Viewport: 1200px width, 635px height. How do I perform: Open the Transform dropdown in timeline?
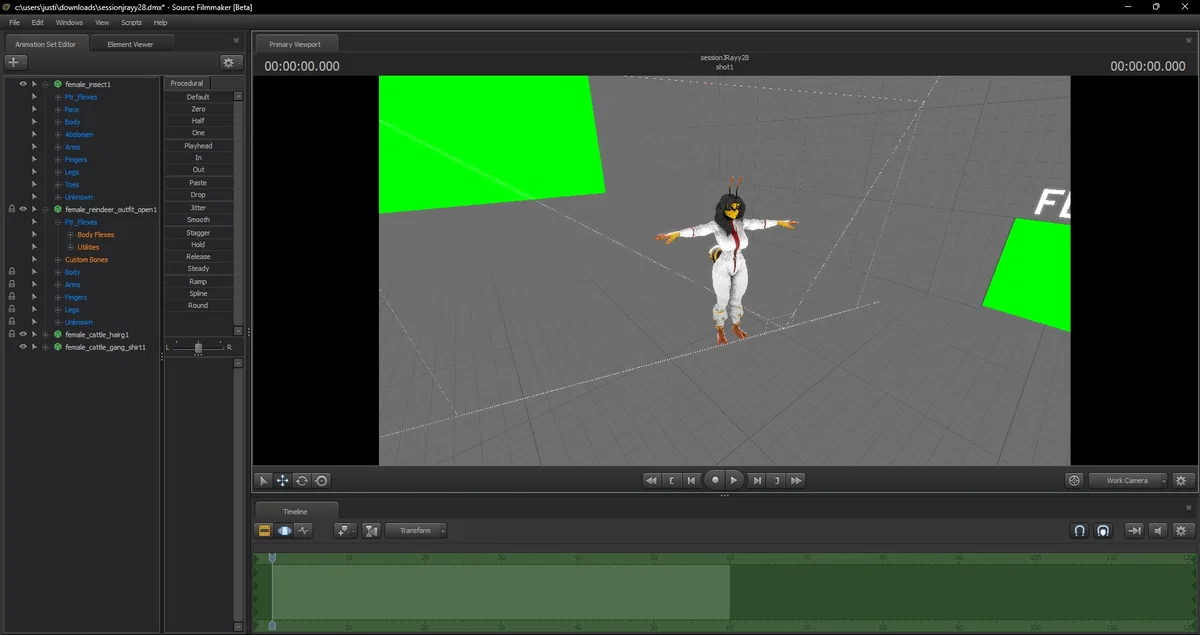coord(417,531)
